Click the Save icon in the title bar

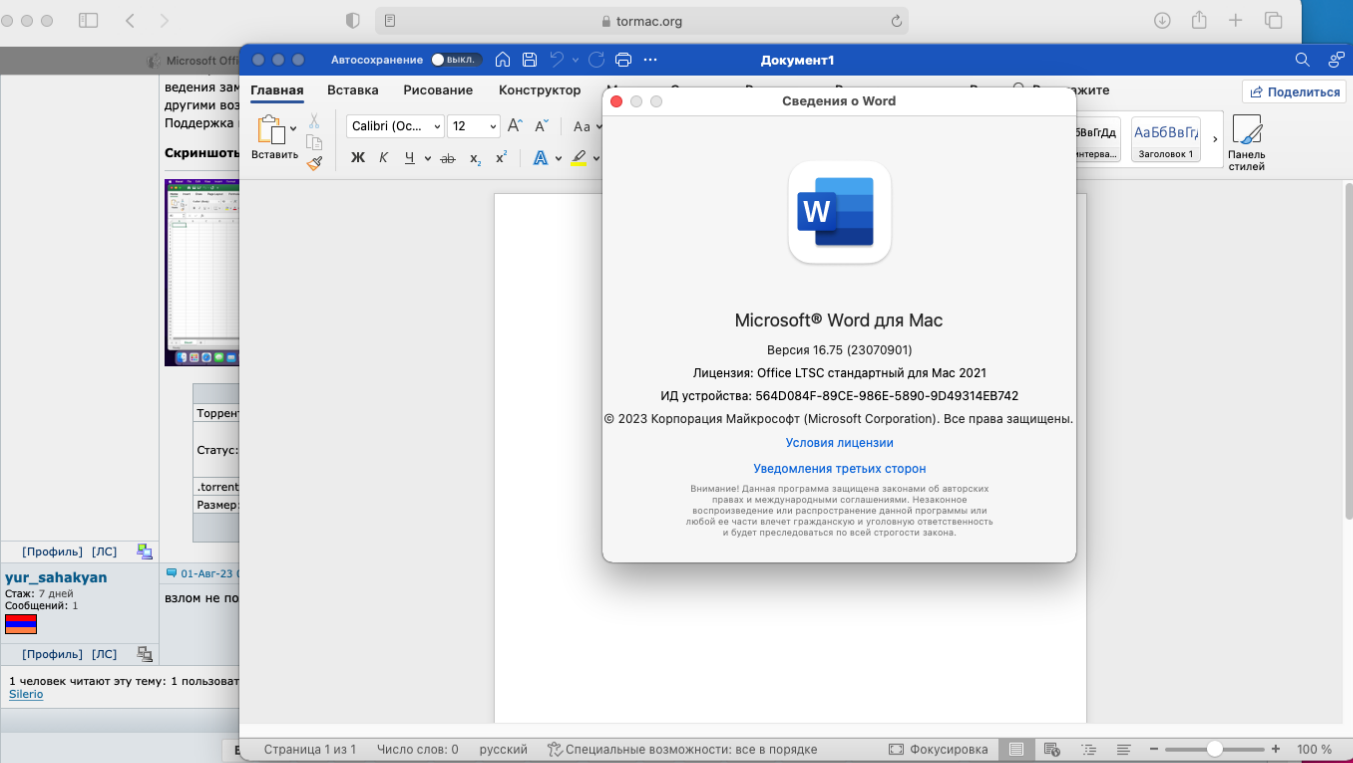(x=530, y=60)
